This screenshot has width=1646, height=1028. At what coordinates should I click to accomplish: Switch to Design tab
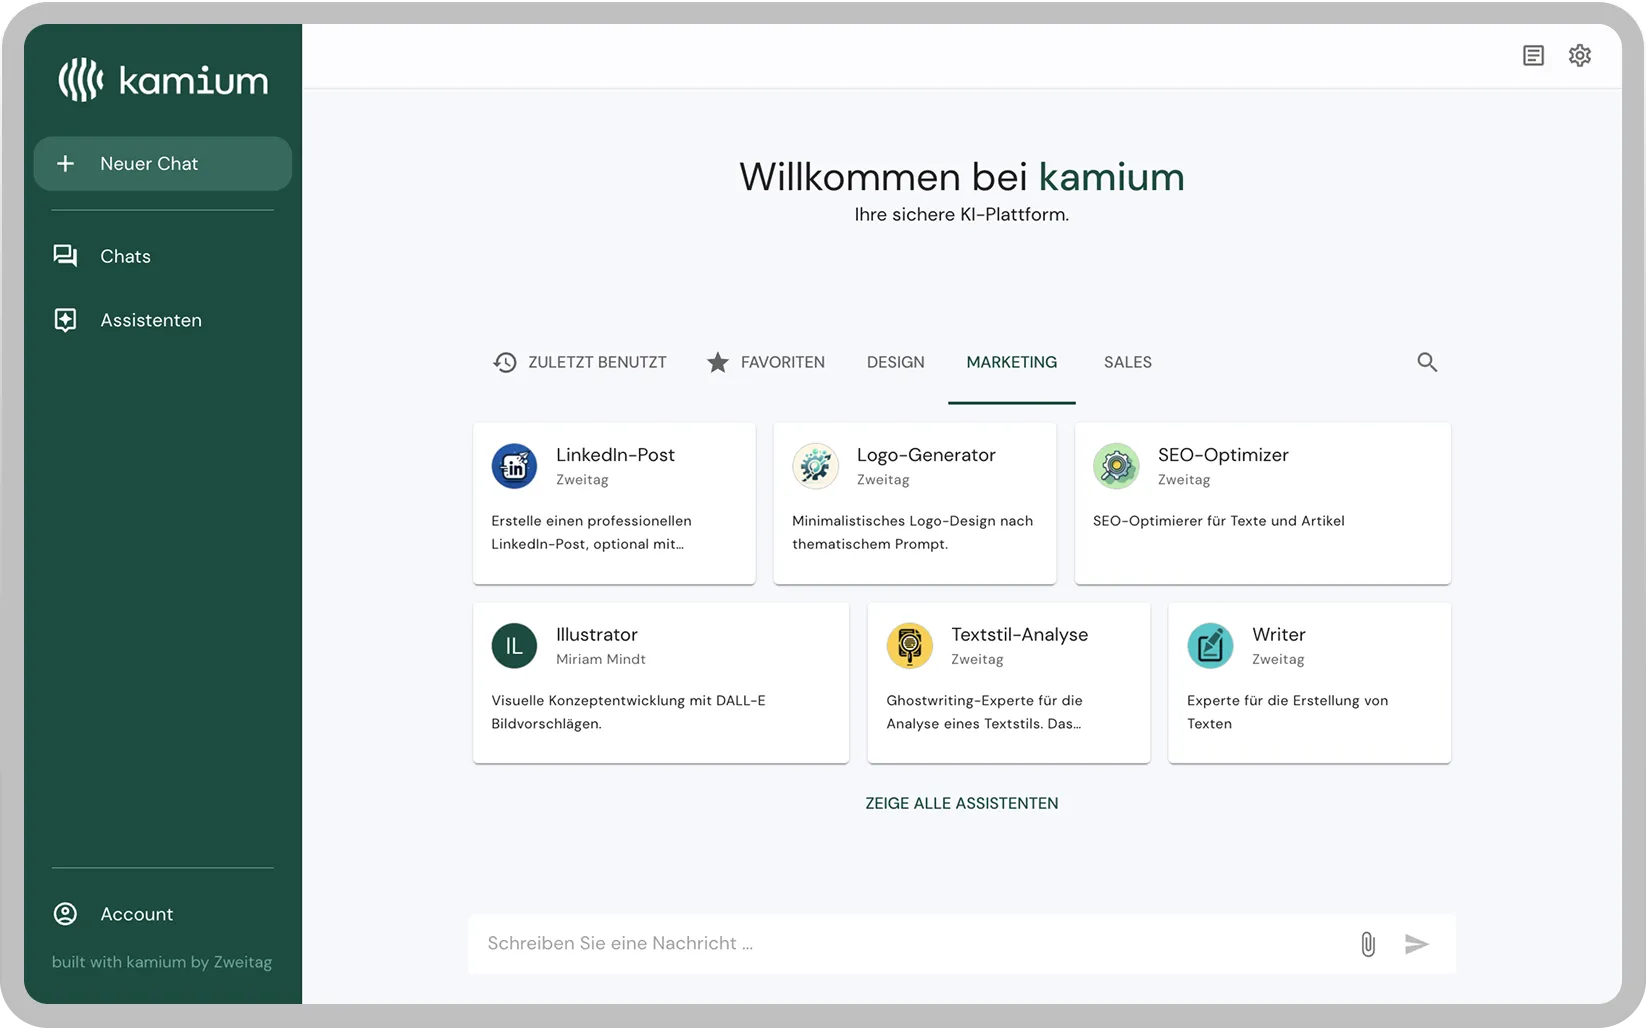point(896,362)
